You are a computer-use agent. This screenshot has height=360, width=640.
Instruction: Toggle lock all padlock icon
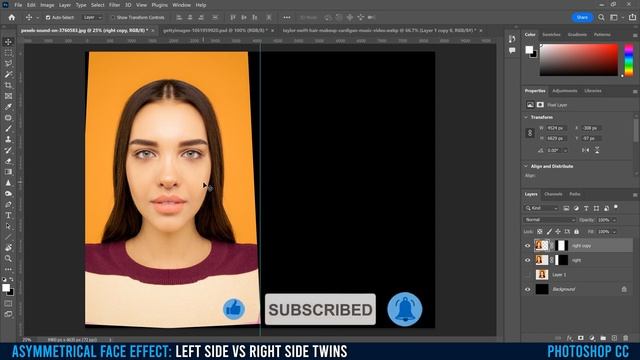[x=576, y=231]
